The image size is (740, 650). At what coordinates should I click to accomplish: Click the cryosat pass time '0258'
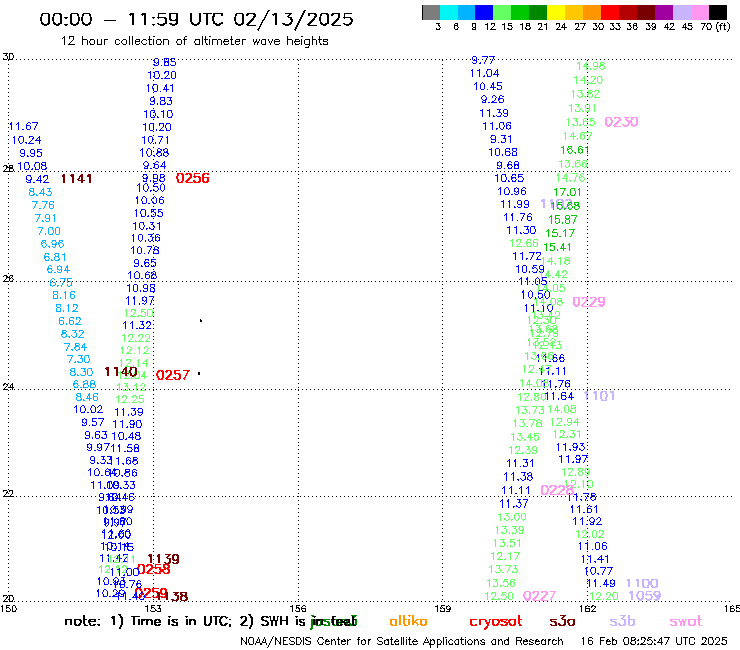[x=153, y=569]
